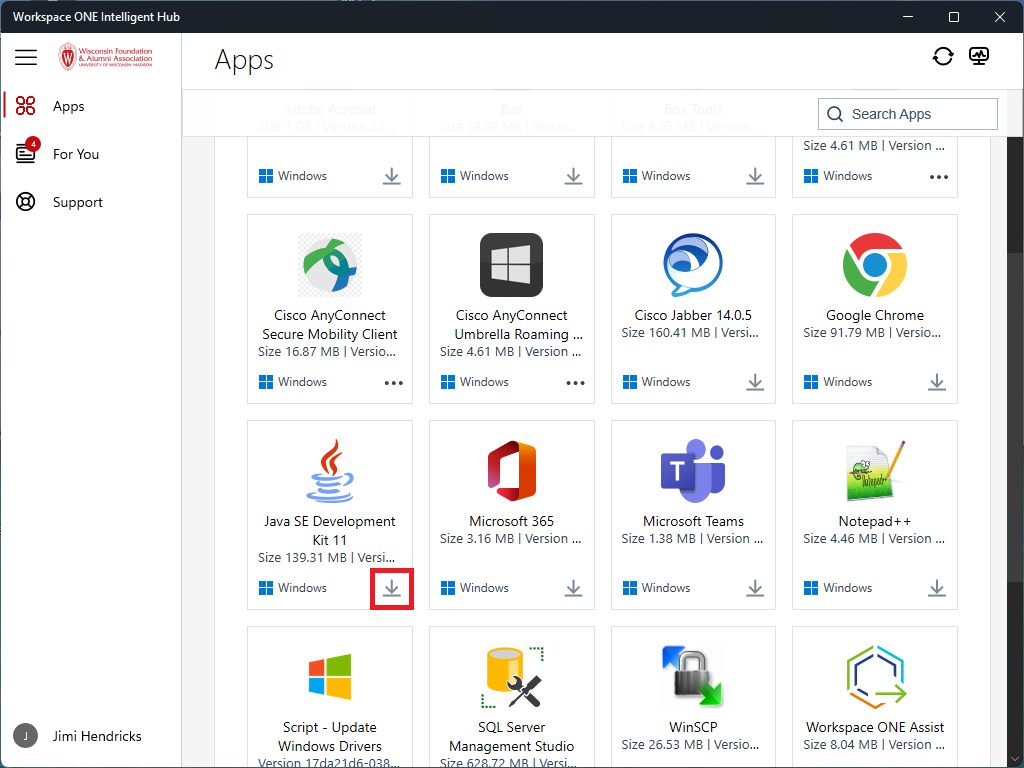Open the Microsoft 365 app icon
This screenshot has height=768, width=1024.
[x=511, y=471]
